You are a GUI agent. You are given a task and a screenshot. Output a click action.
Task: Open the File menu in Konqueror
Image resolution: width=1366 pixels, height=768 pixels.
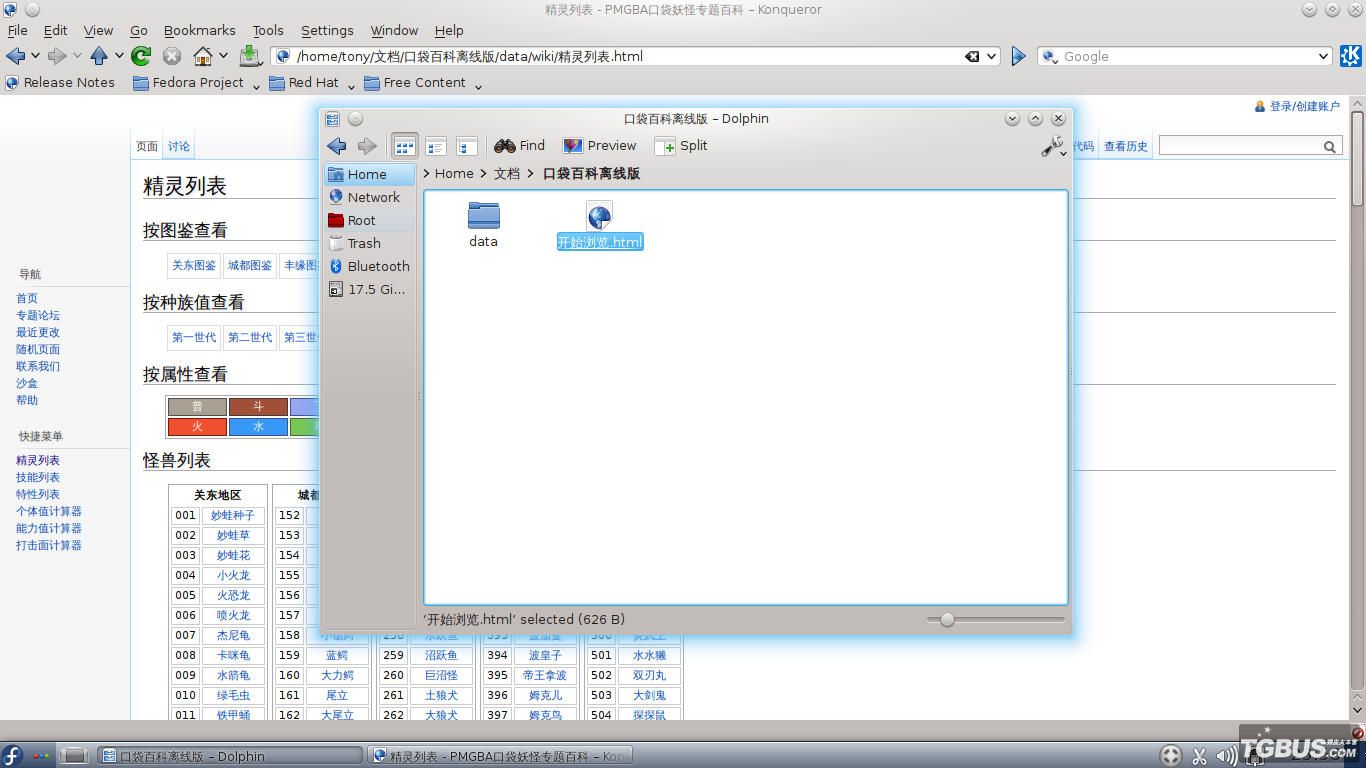pyautogui.click(x=18, y=30)
